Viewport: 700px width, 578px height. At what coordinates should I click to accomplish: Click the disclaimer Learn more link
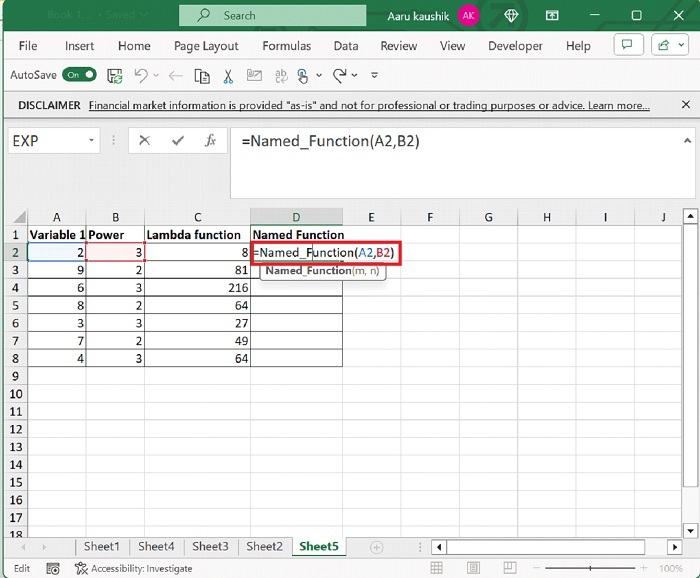[618, 105]
